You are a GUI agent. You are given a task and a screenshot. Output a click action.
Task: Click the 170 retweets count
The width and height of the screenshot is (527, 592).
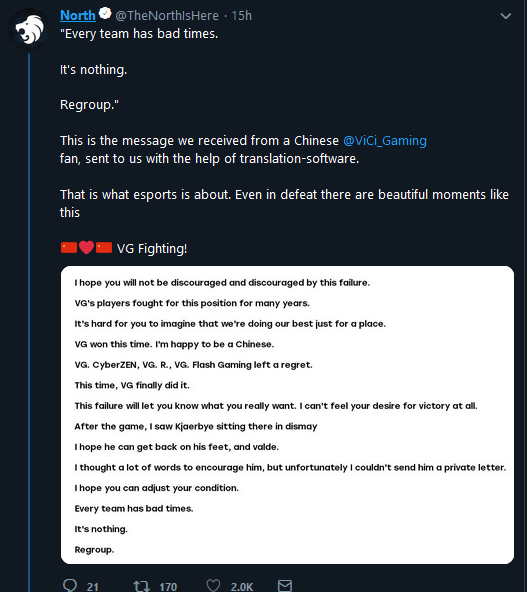point(168,587)
